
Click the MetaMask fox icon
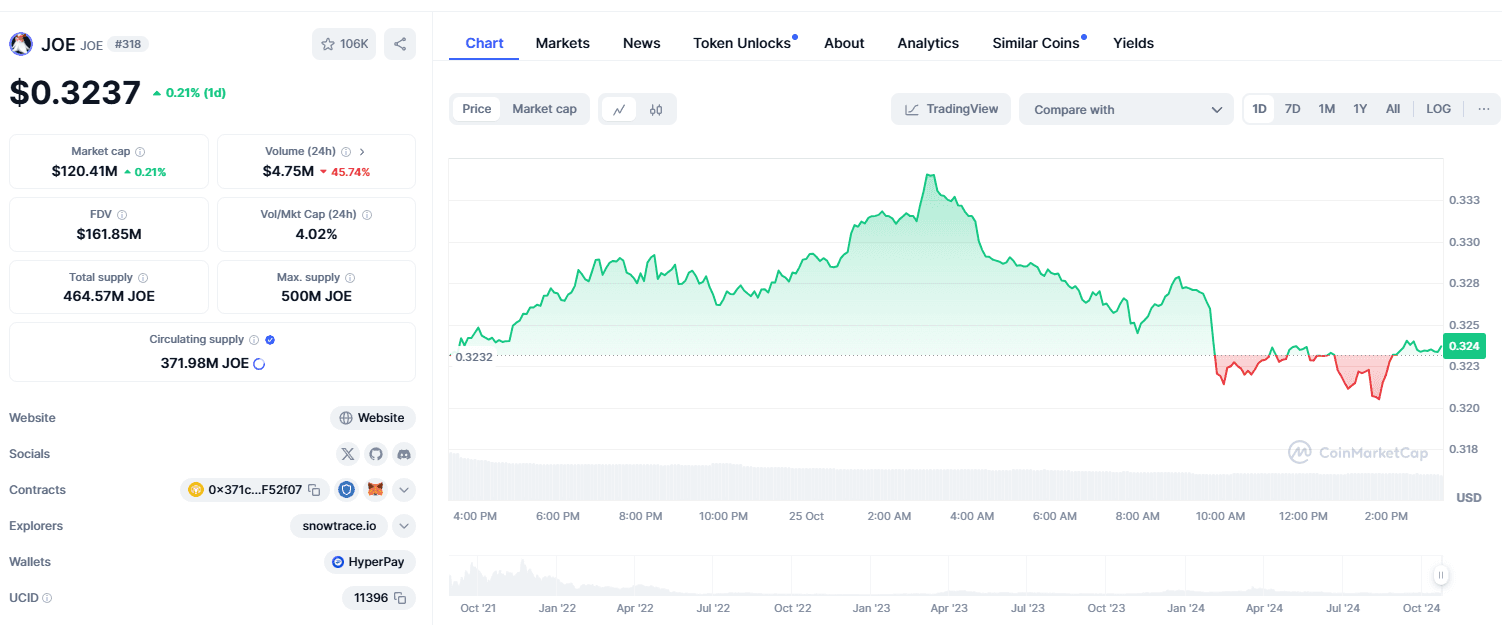[375, 490]
